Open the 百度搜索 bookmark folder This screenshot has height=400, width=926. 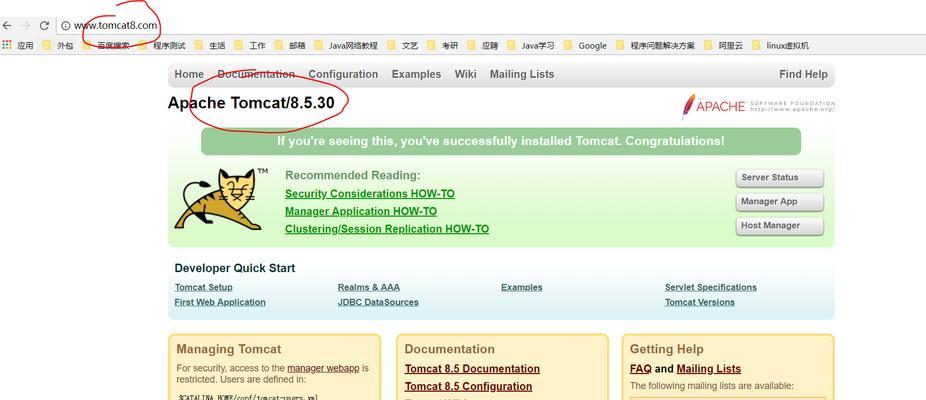[x=106, y=45]
